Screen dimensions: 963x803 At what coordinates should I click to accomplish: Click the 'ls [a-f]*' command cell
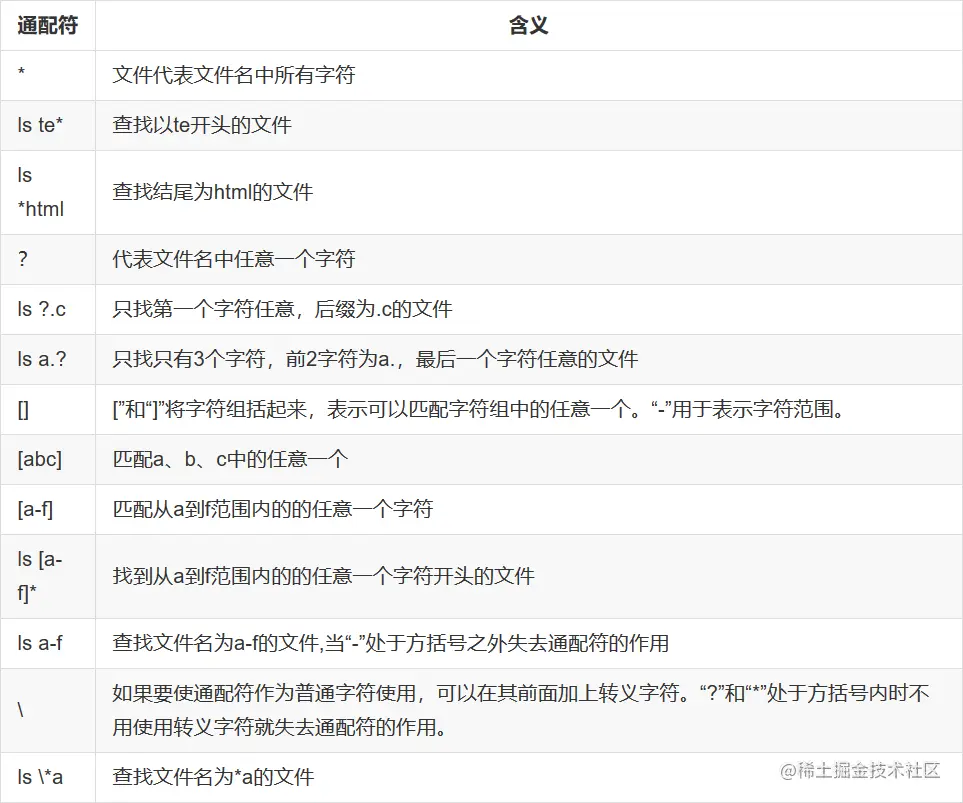coord(48,576)
